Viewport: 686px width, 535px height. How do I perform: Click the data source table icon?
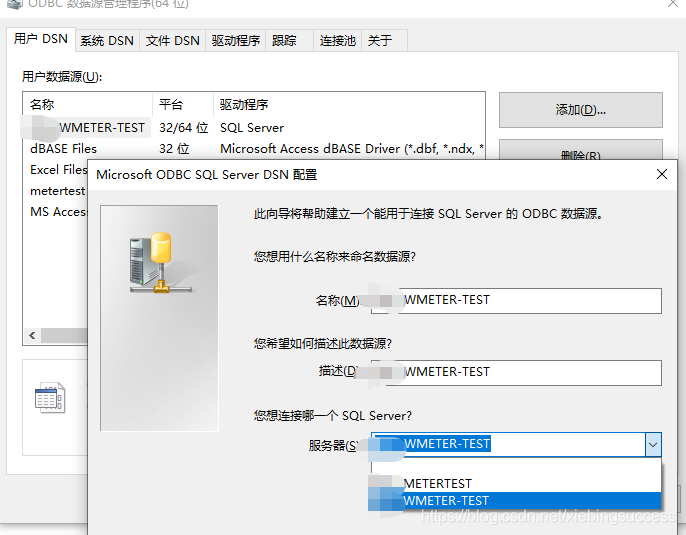tap(50, 398)
